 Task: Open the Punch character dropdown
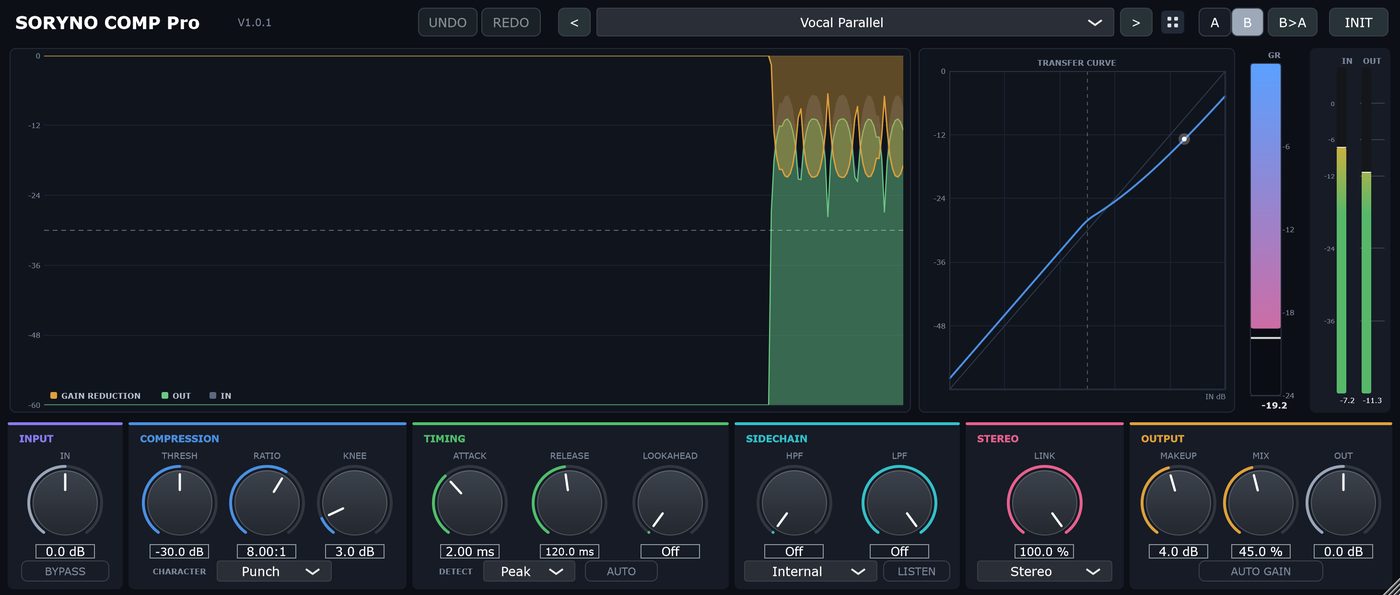(x=274, y=571)
